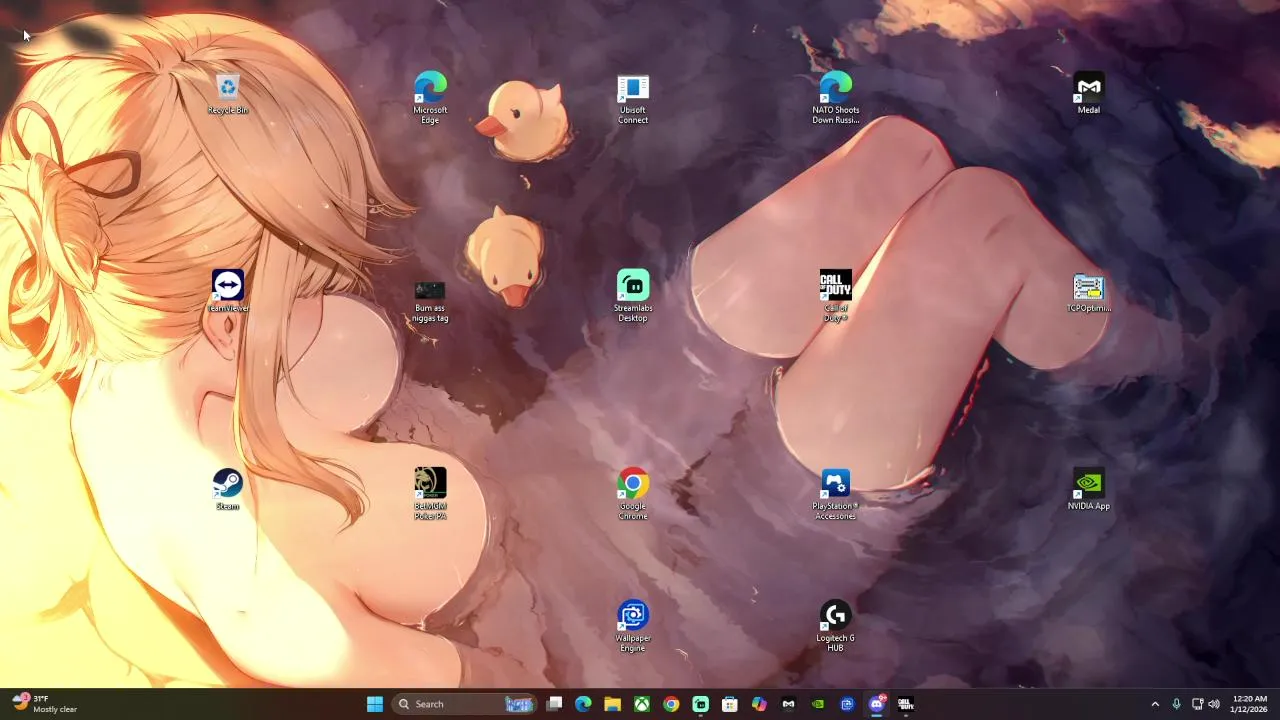Screen dimensions: 1280x720
Task: Launch Edge from the taskbar
Action: pos(583,704)
